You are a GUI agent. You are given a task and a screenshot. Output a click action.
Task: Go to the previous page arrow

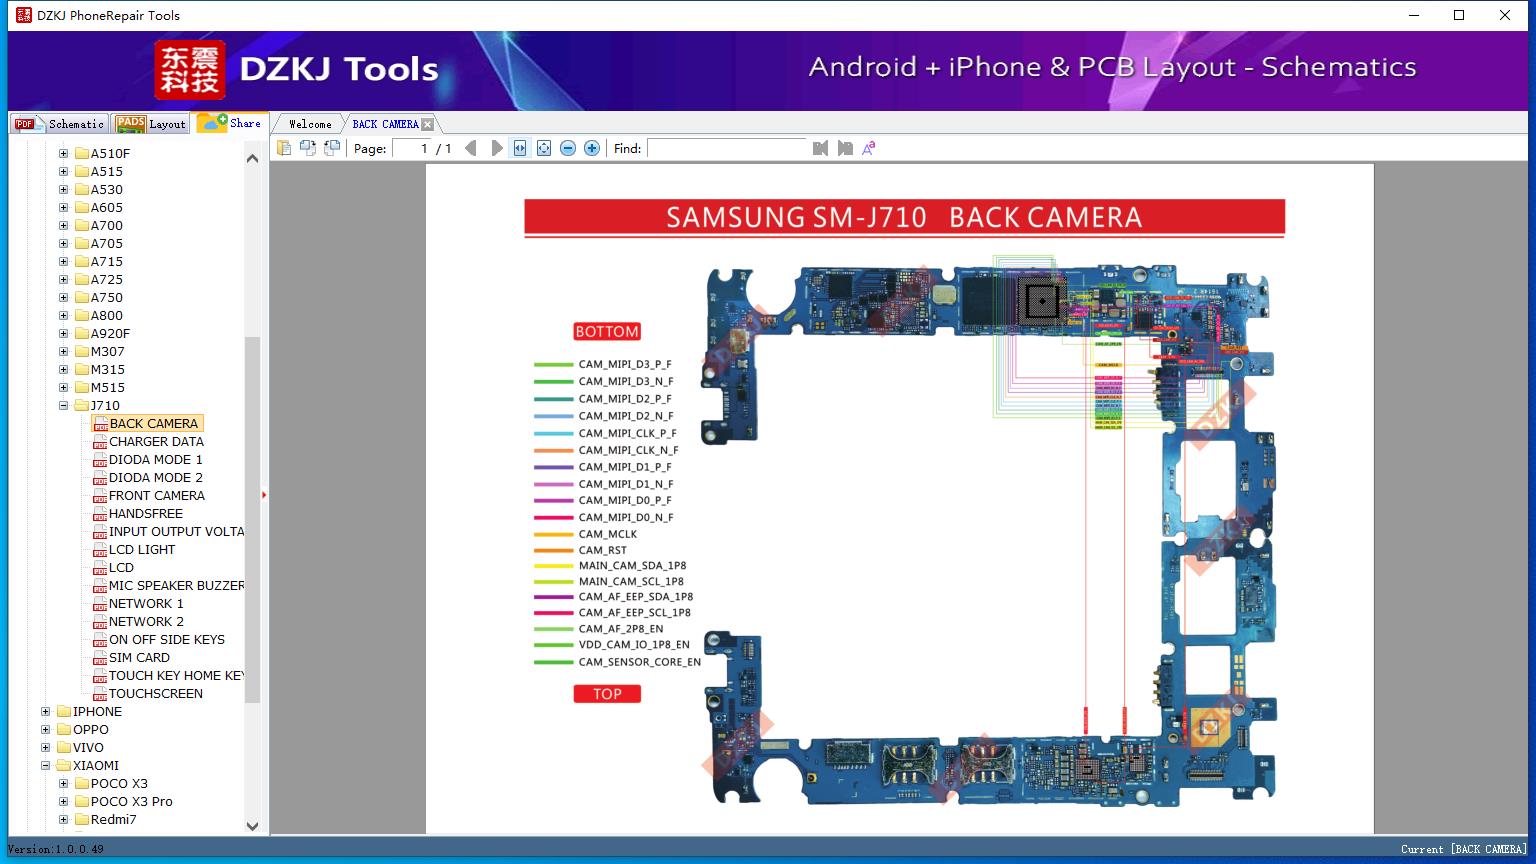pos(471,148)
